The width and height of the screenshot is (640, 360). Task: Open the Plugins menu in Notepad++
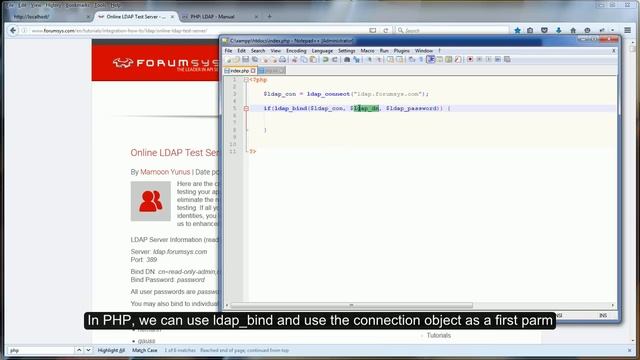point(401,51)
